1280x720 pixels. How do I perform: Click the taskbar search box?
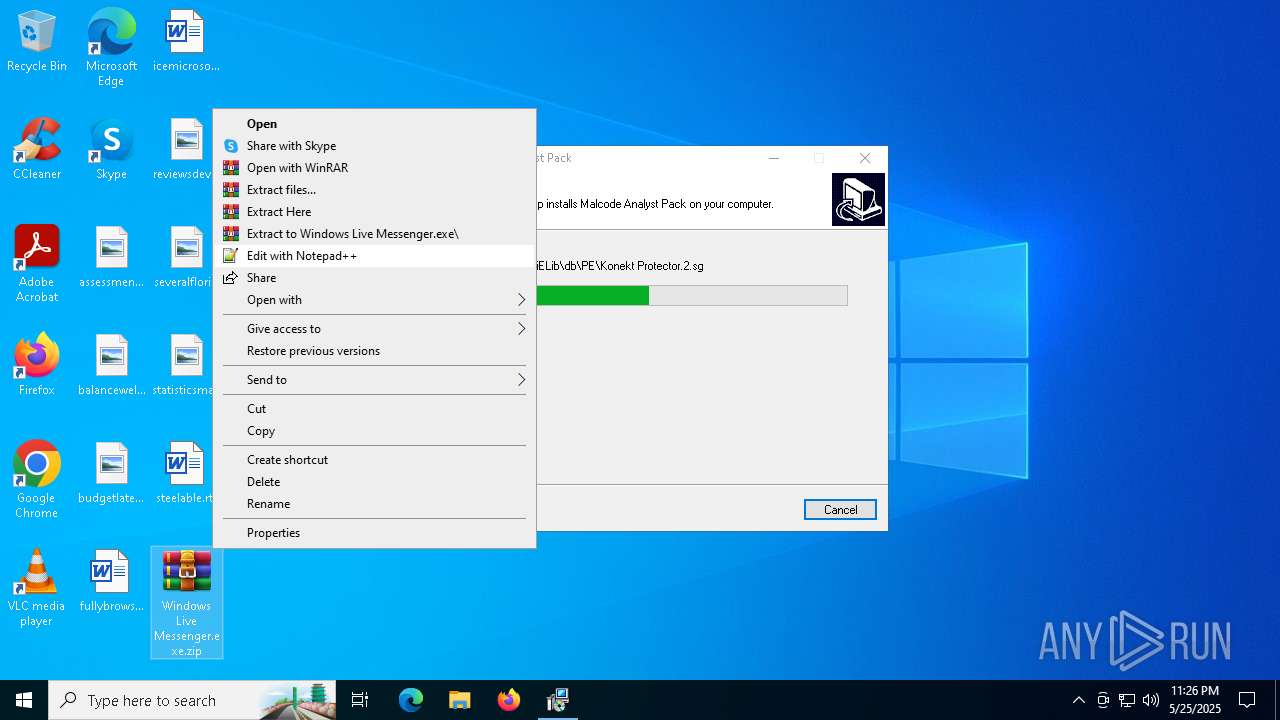click(x=192, y=700)
